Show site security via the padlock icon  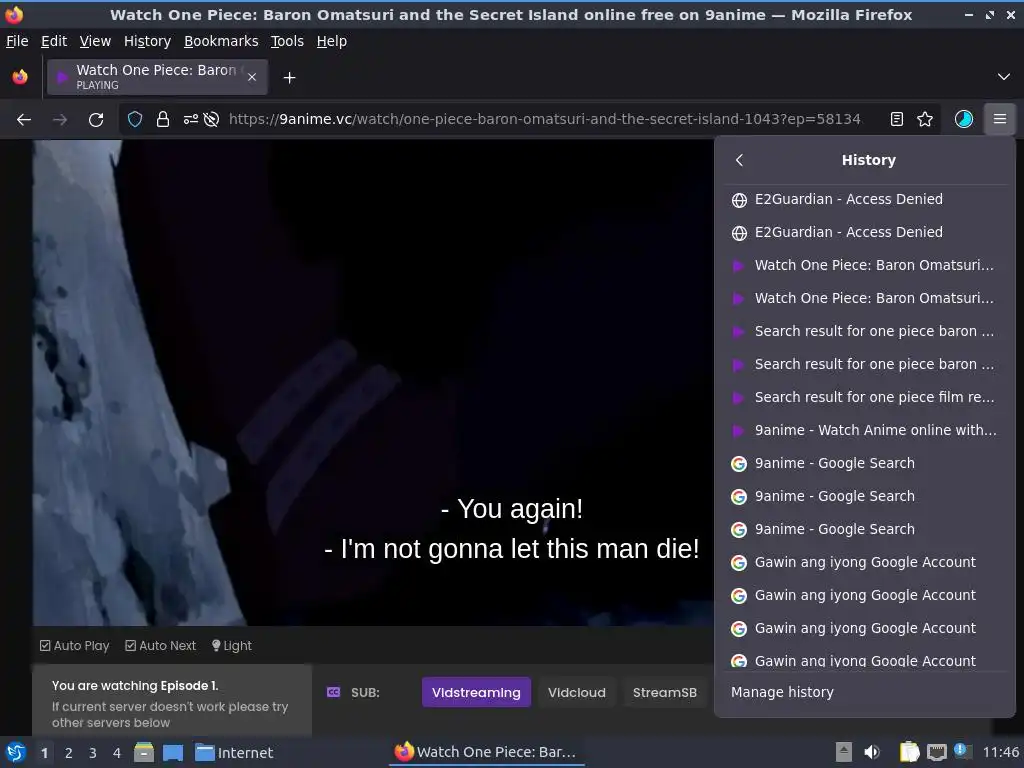163,120
